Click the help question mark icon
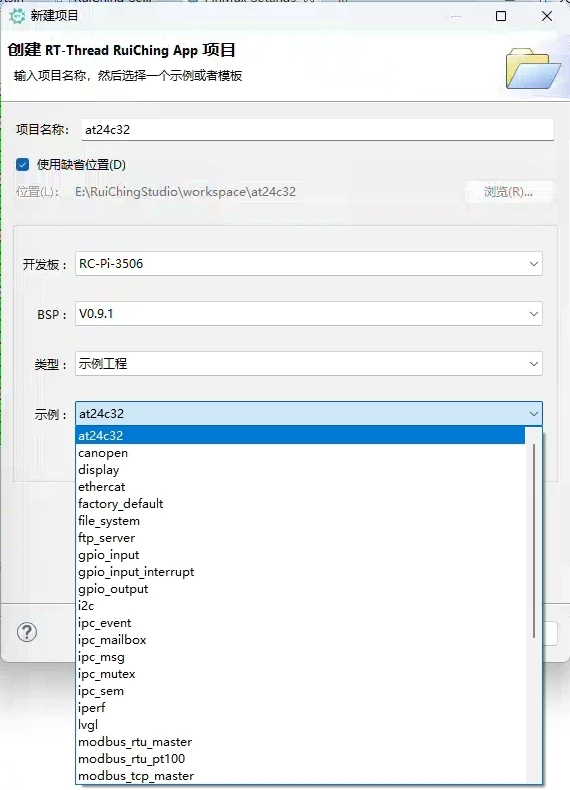570x790 pixels. 27,632
